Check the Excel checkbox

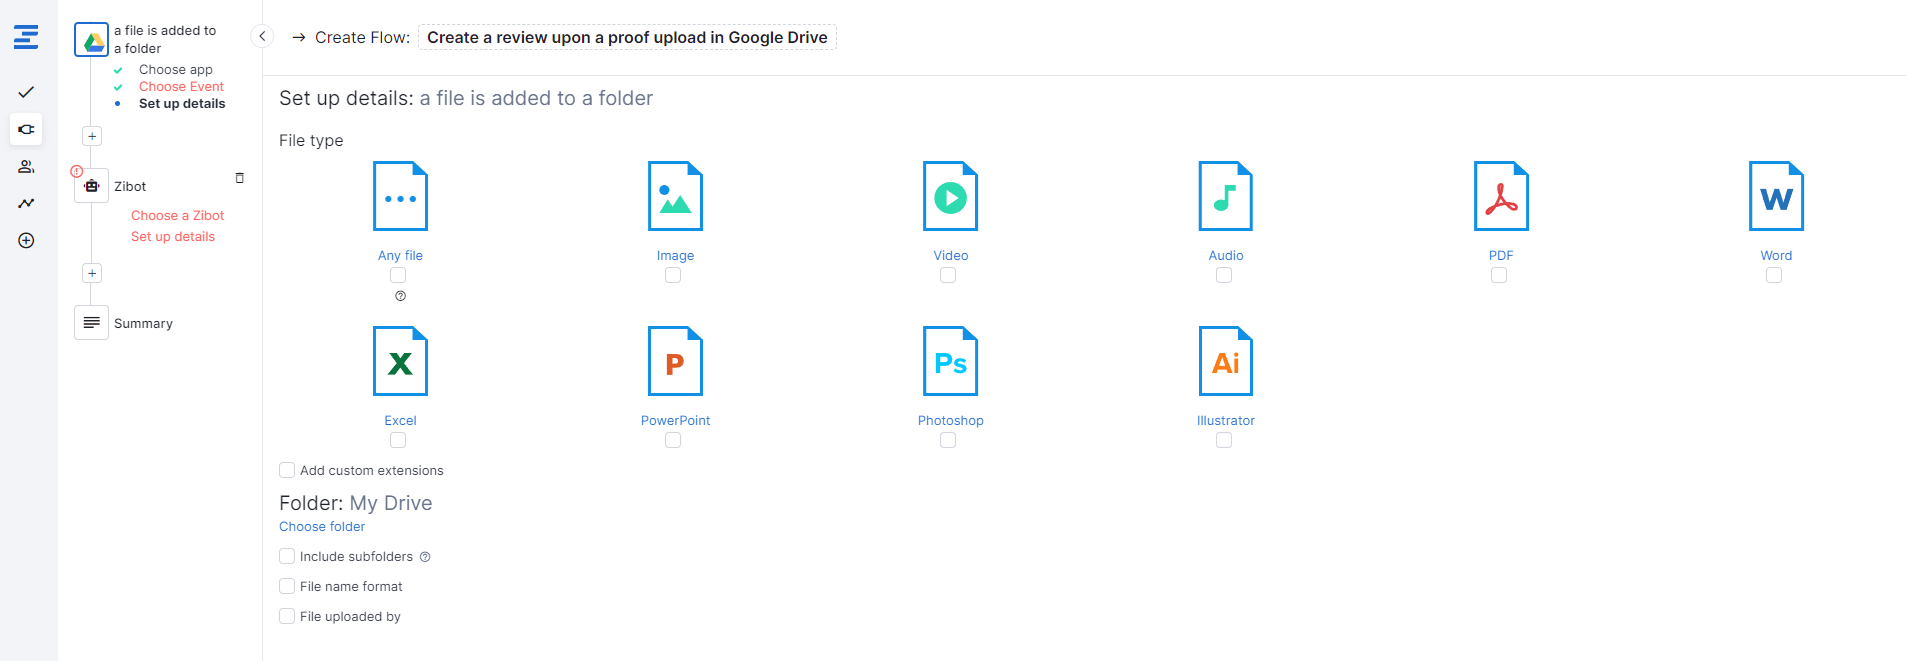[398, 440]
